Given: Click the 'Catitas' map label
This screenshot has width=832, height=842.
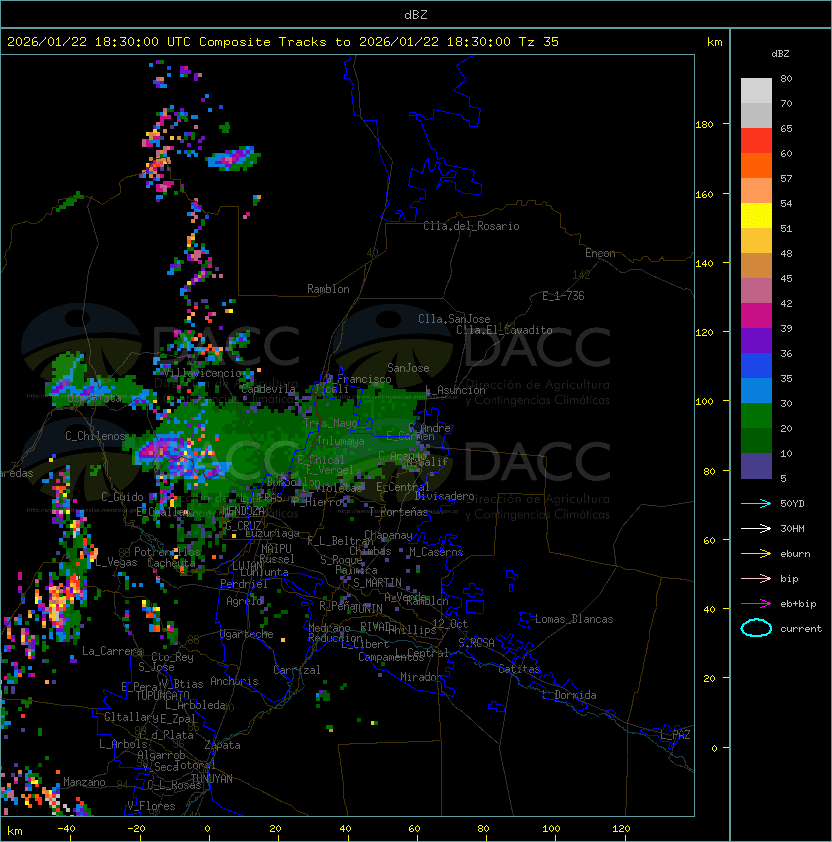Looking at the screenshot, I should click(x=519, y=669).
